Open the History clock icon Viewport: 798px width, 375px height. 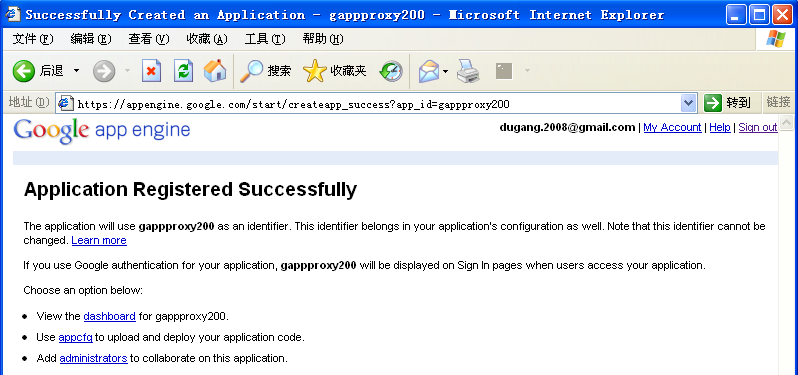click(x=391, y=72)
